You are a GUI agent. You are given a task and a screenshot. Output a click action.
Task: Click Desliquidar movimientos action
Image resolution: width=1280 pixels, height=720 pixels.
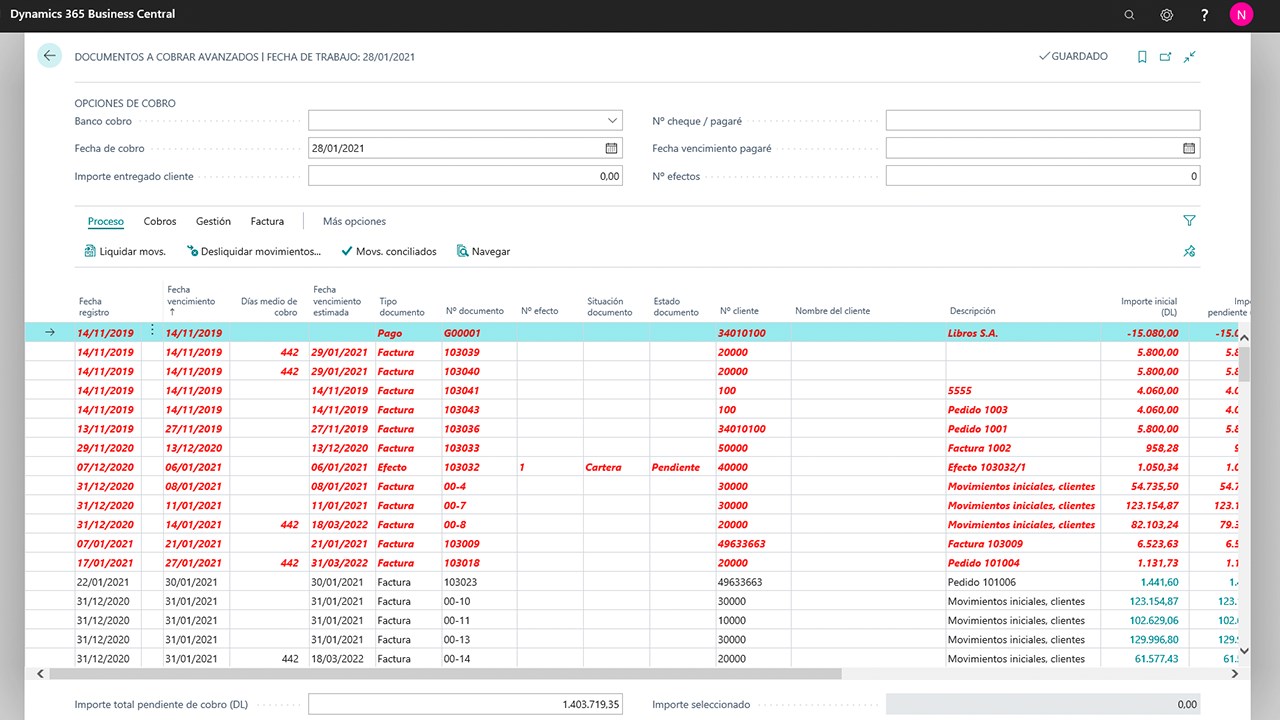click(x=253, y=251)
